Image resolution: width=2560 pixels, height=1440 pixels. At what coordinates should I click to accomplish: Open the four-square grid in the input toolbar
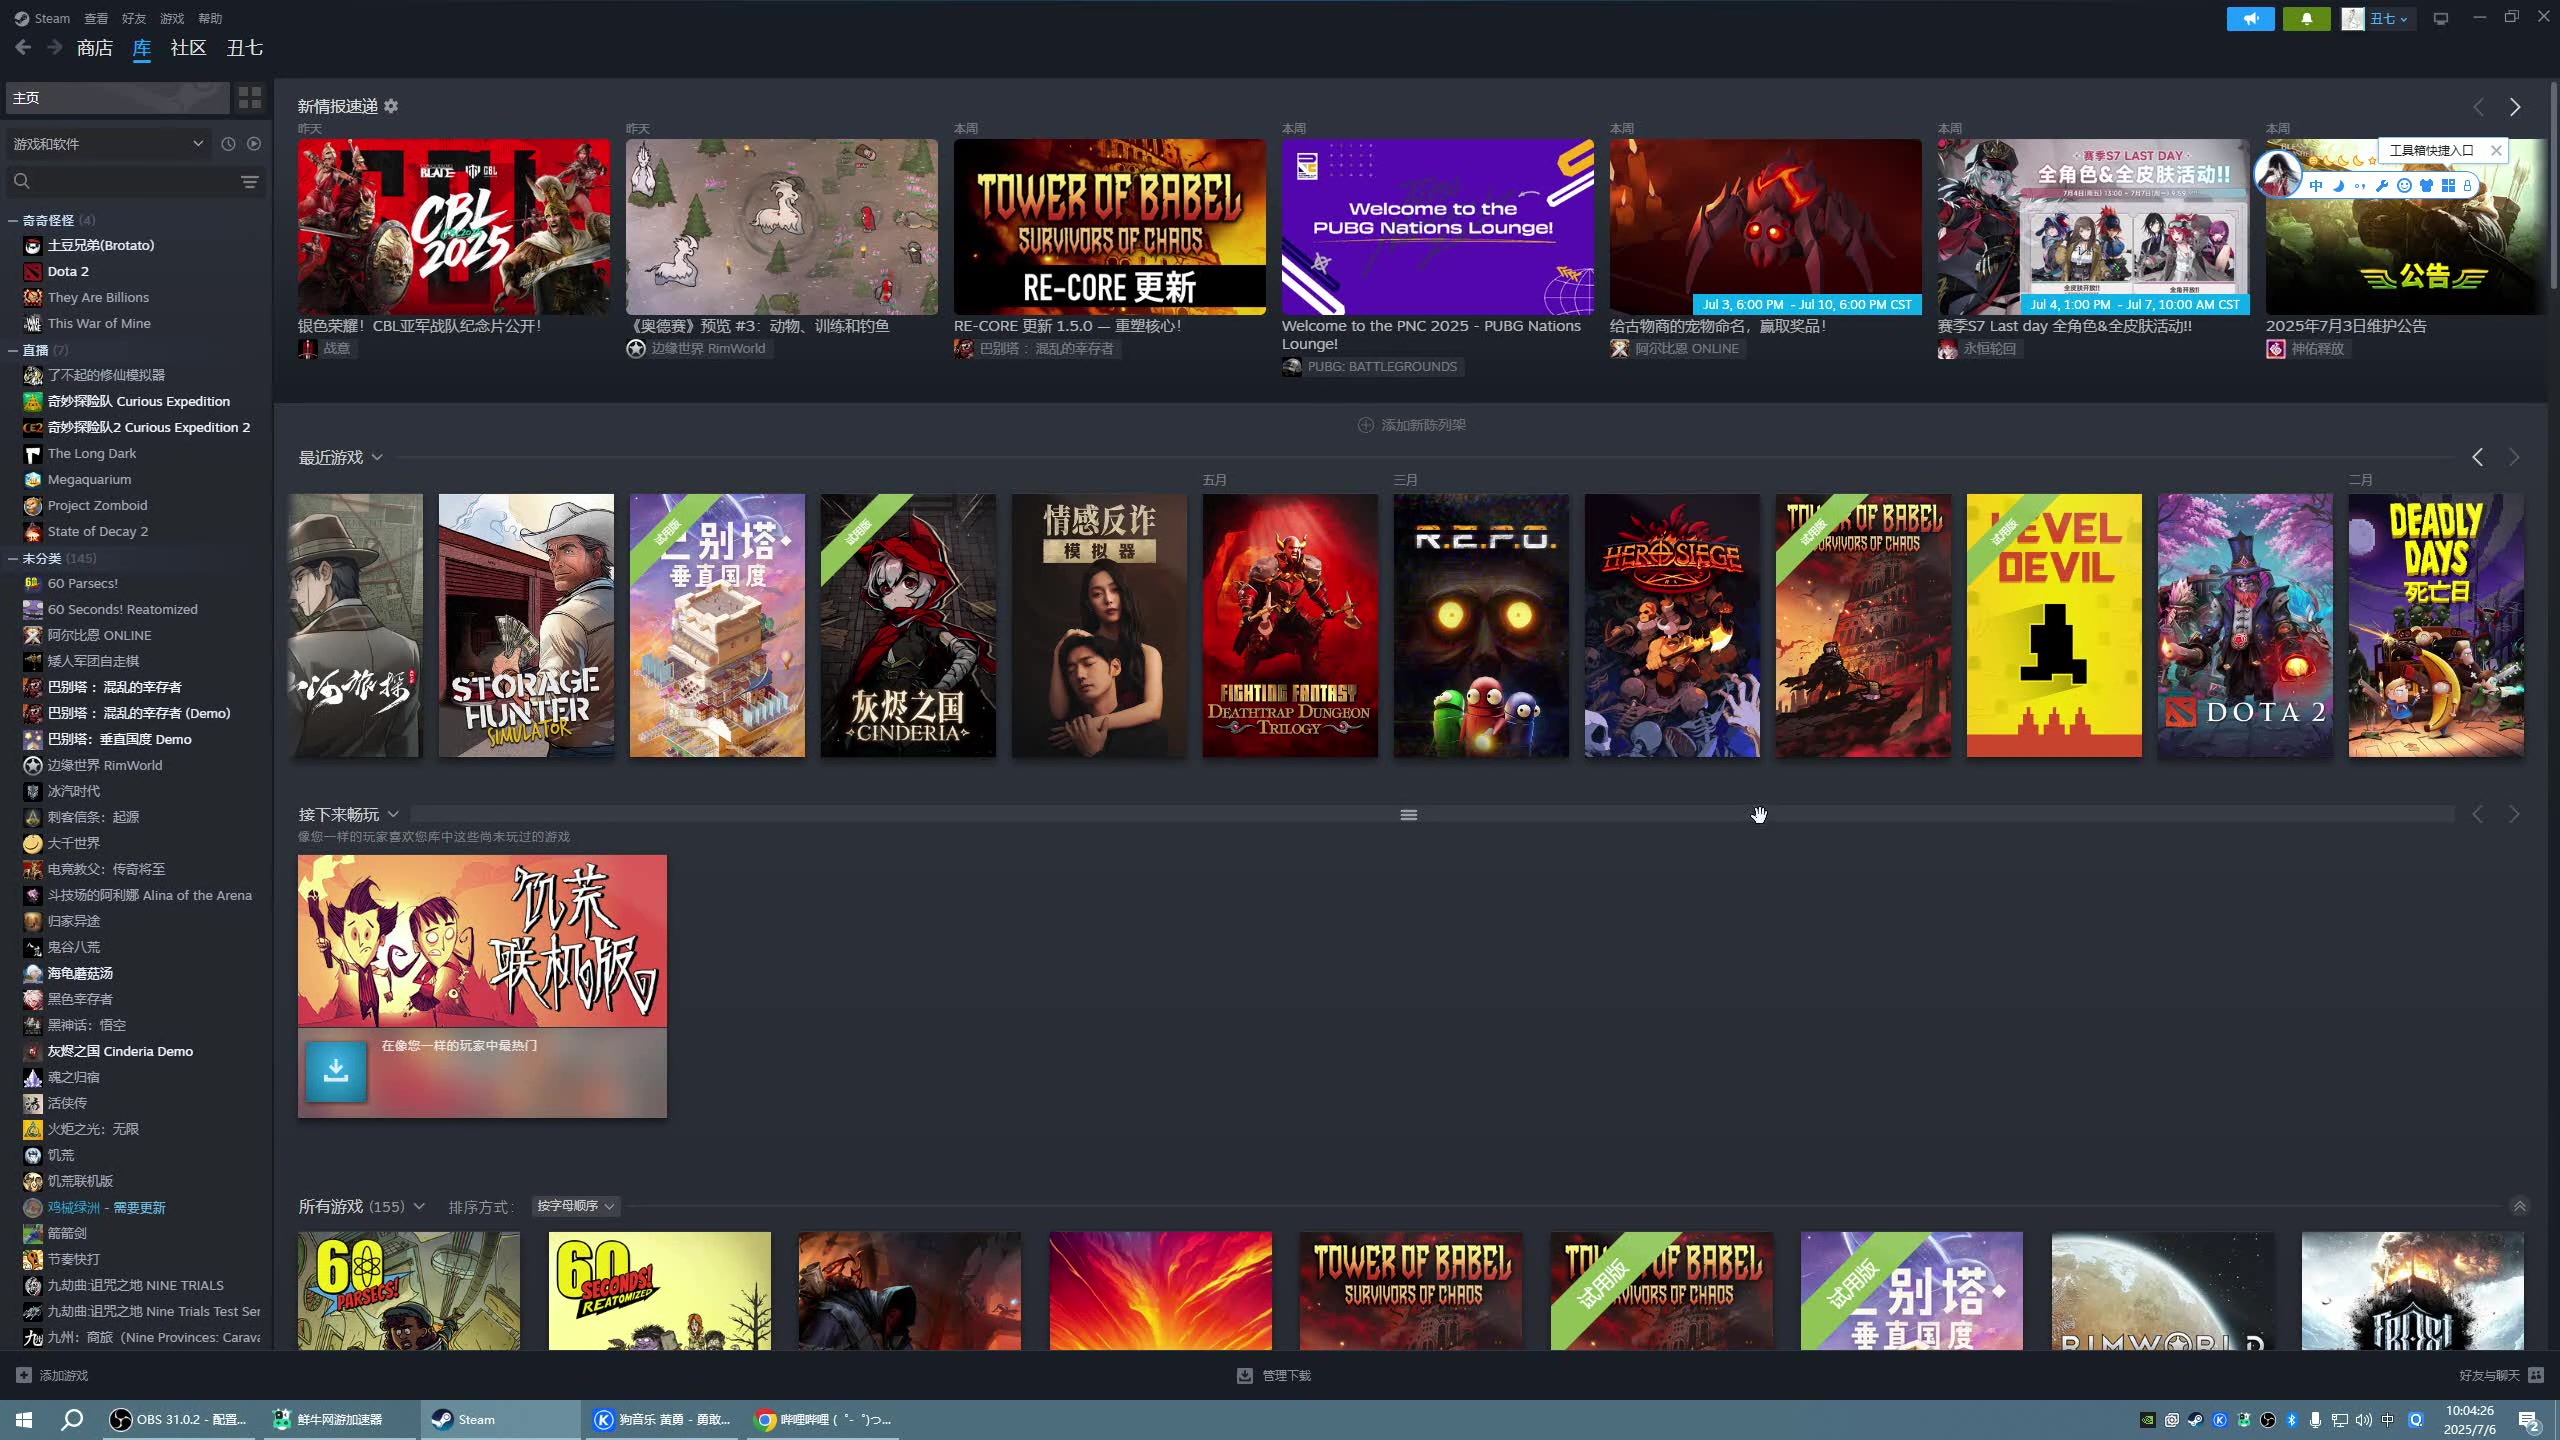[2448, 186]
